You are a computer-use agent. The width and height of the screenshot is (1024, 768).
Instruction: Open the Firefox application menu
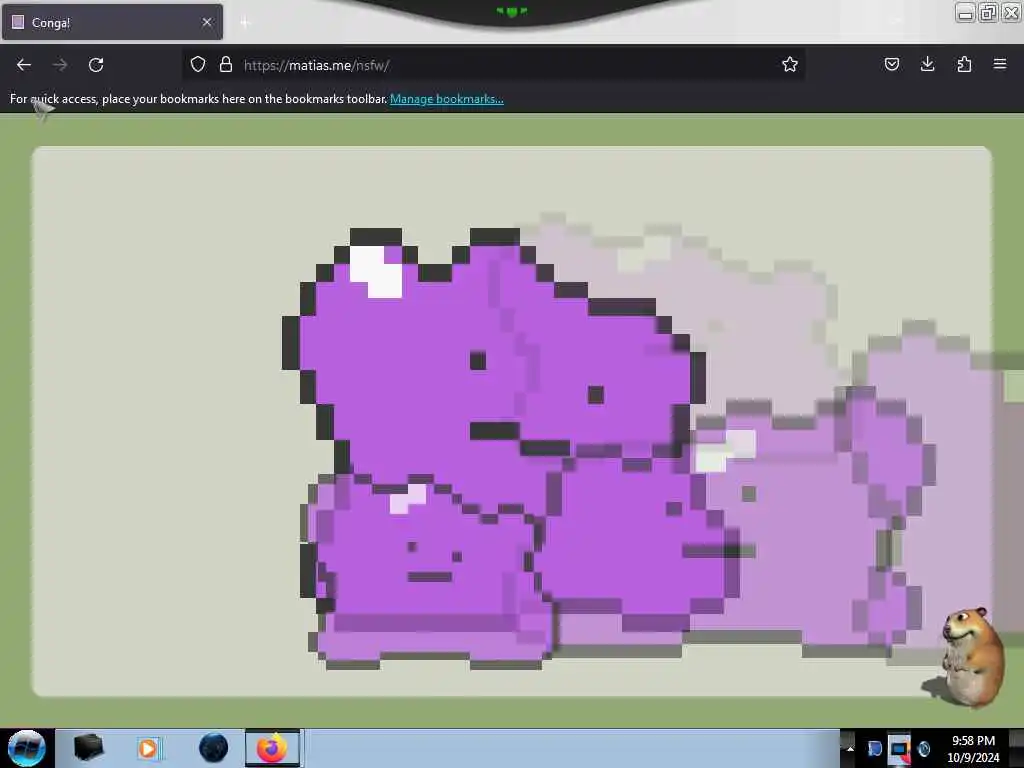click(1000, 64)
